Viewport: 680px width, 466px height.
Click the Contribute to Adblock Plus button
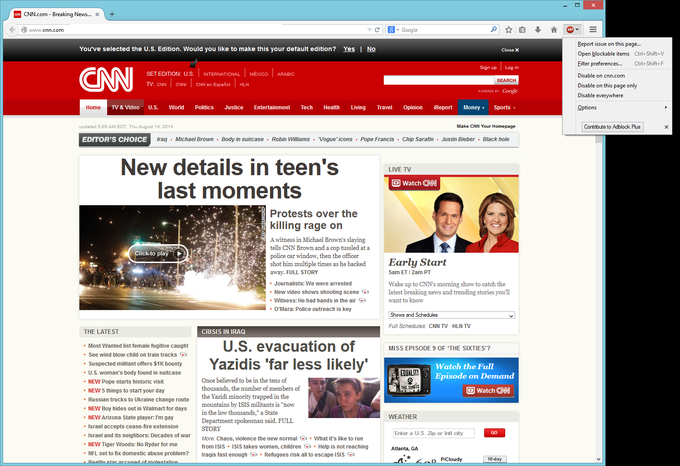(612, 127)
